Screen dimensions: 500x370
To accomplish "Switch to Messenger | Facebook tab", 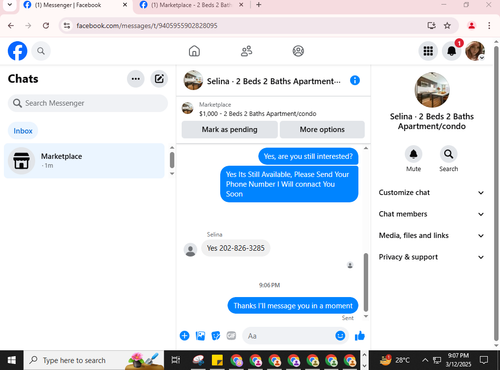I will click(75, 5).
